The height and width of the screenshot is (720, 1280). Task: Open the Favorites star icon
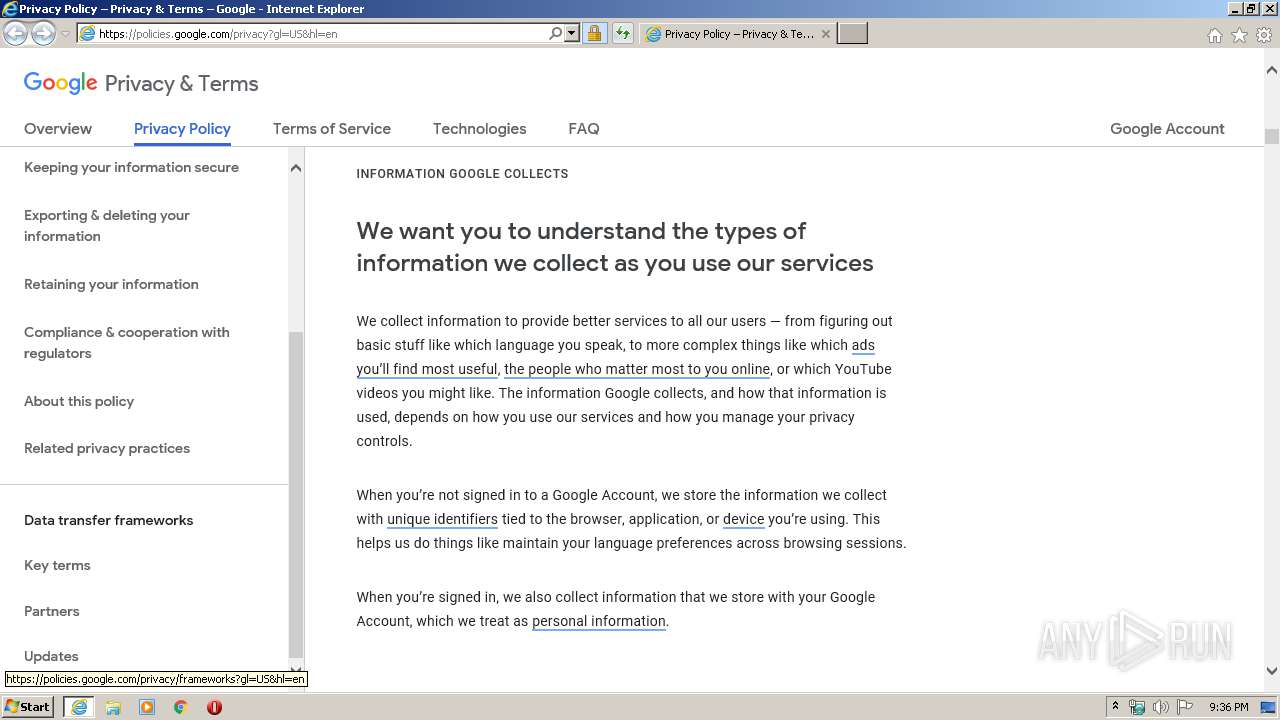[1239, 35]
